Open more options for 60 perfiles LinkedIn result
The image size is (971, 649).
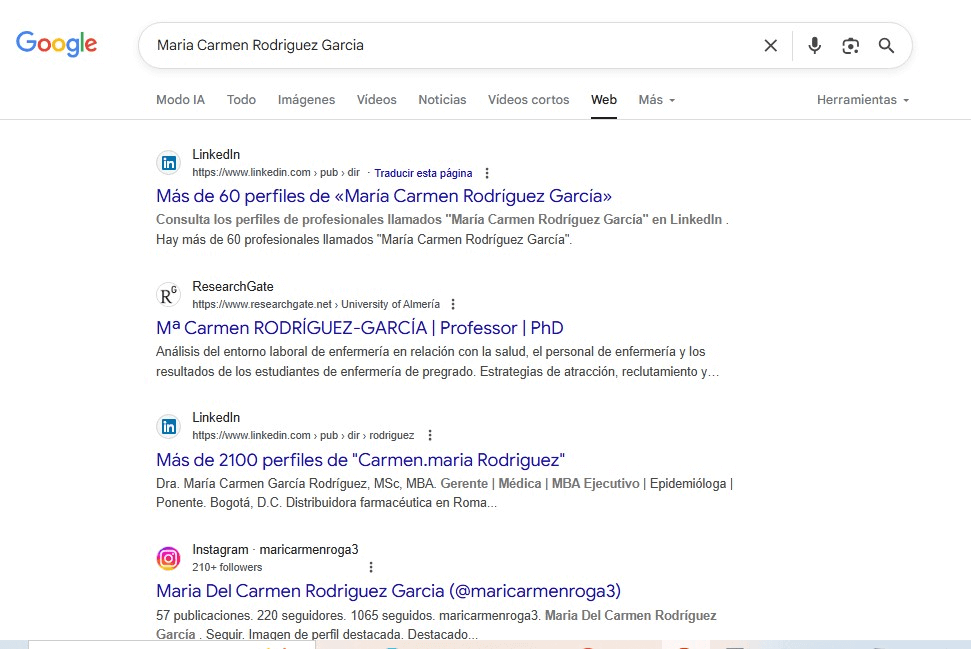487,173
